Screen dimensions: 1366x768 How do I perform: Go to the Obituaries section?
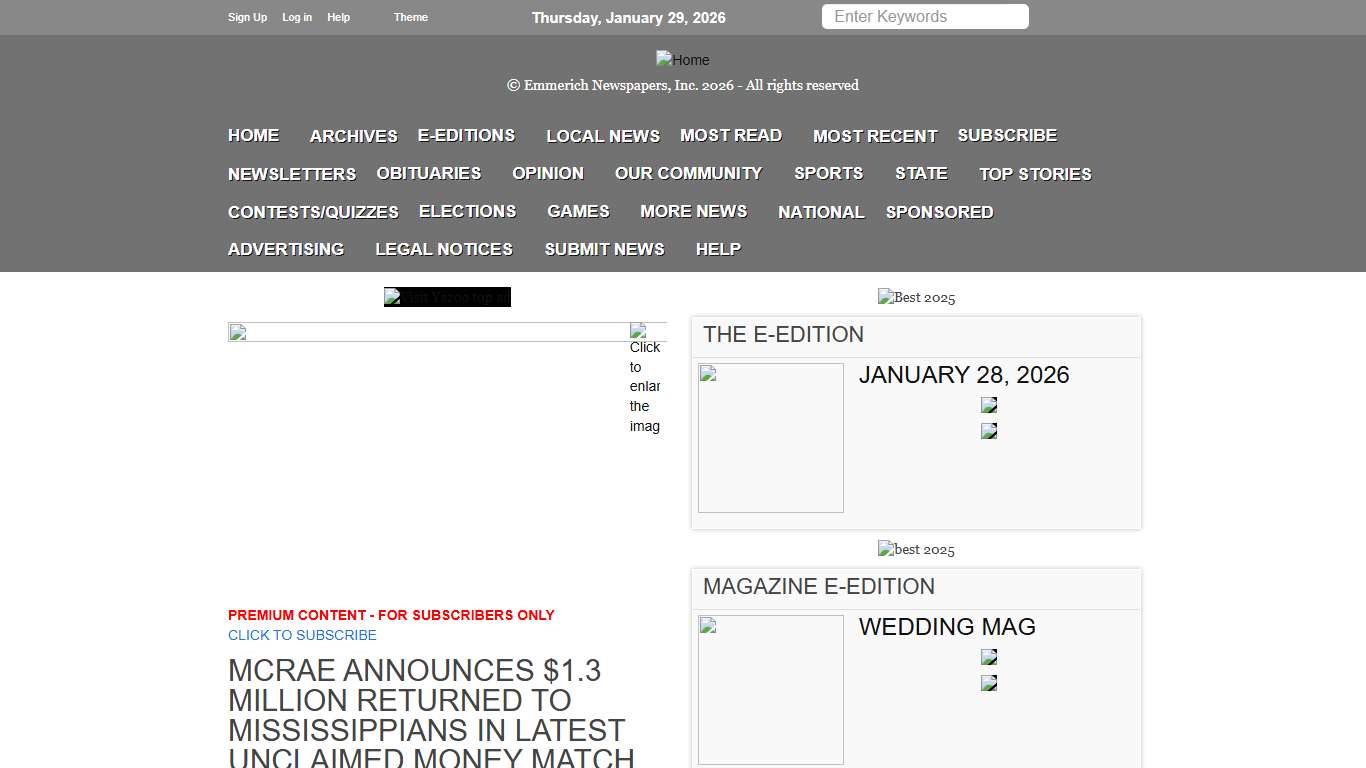pos(428,173)
